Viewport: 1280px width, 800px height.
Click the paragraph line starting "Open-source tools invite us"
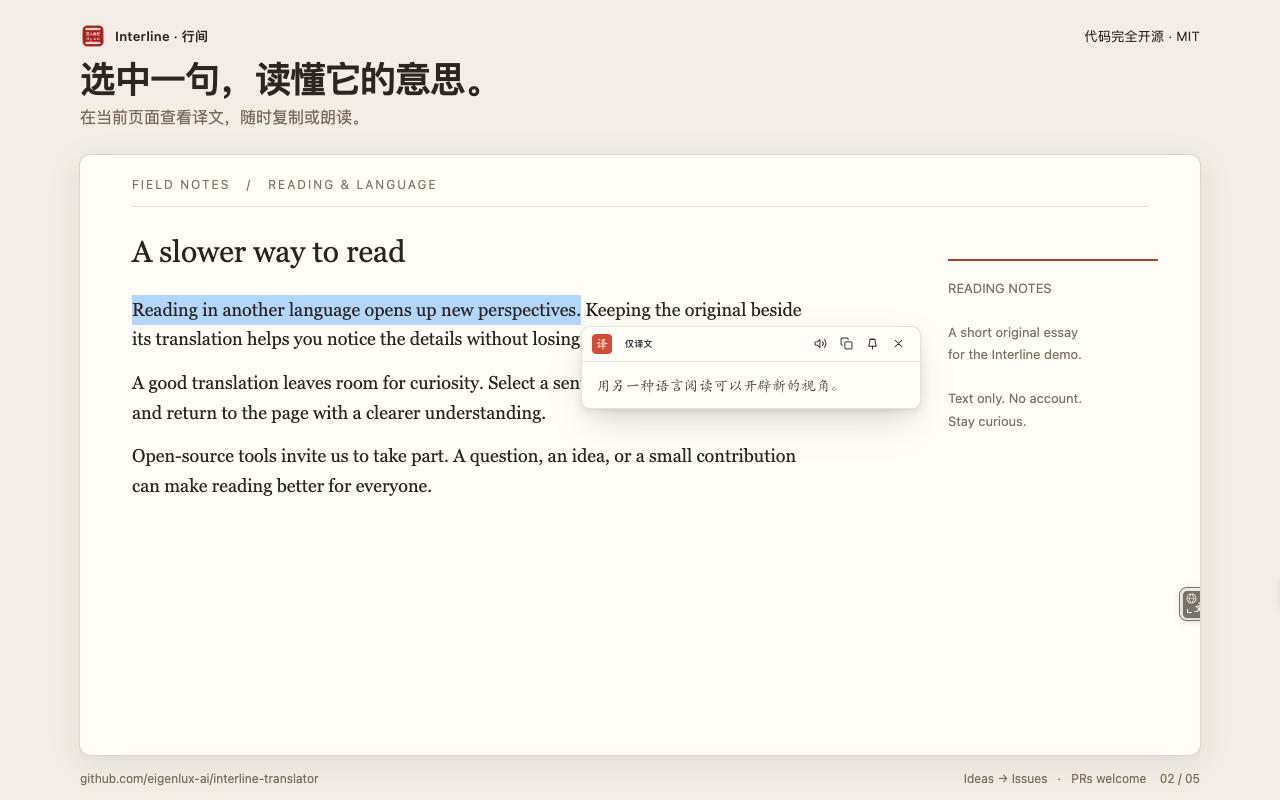tap(464, 456)
